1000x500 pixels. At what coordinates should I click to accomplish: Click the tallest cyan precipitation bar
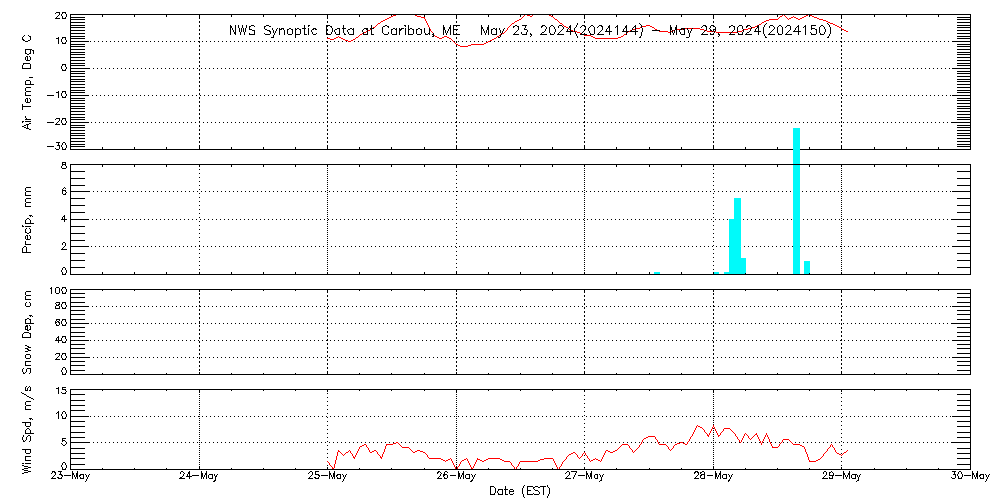[x=796, y=201]
